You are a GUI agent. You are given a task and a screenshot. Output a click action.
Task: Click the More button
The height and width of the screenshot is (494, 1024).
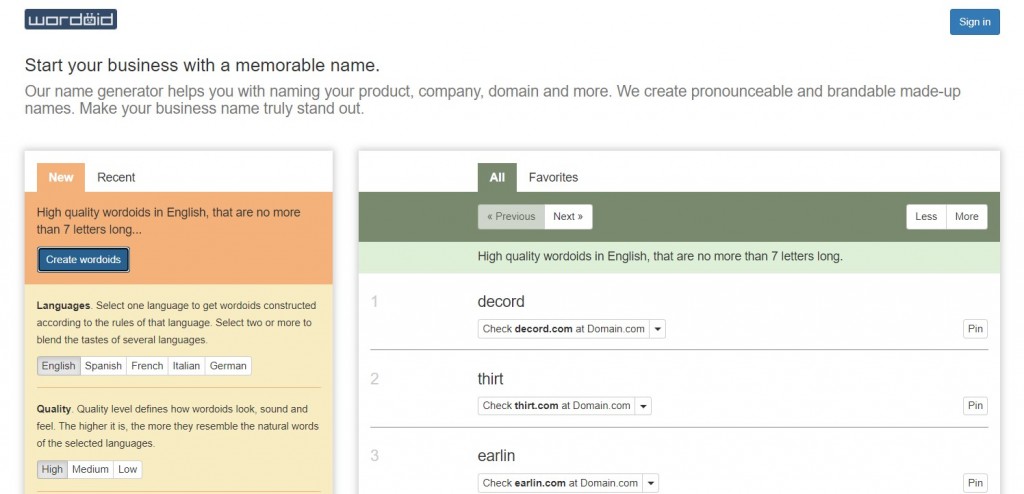click(x=967, y=216)
